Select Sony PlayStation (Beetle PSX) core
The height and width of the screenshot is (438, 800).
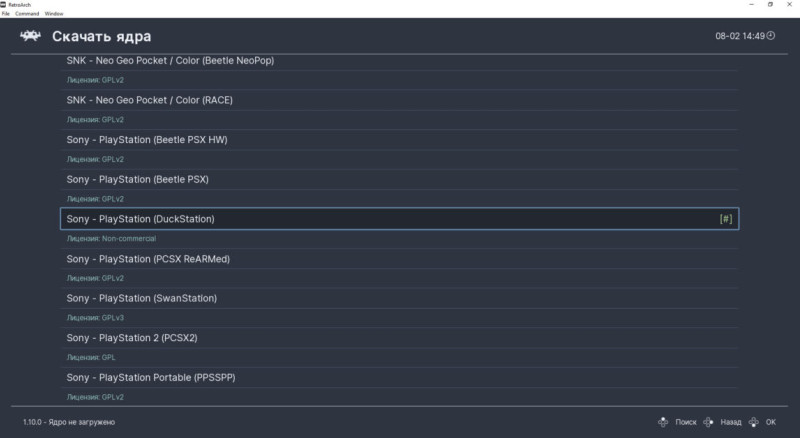point(399,179)
